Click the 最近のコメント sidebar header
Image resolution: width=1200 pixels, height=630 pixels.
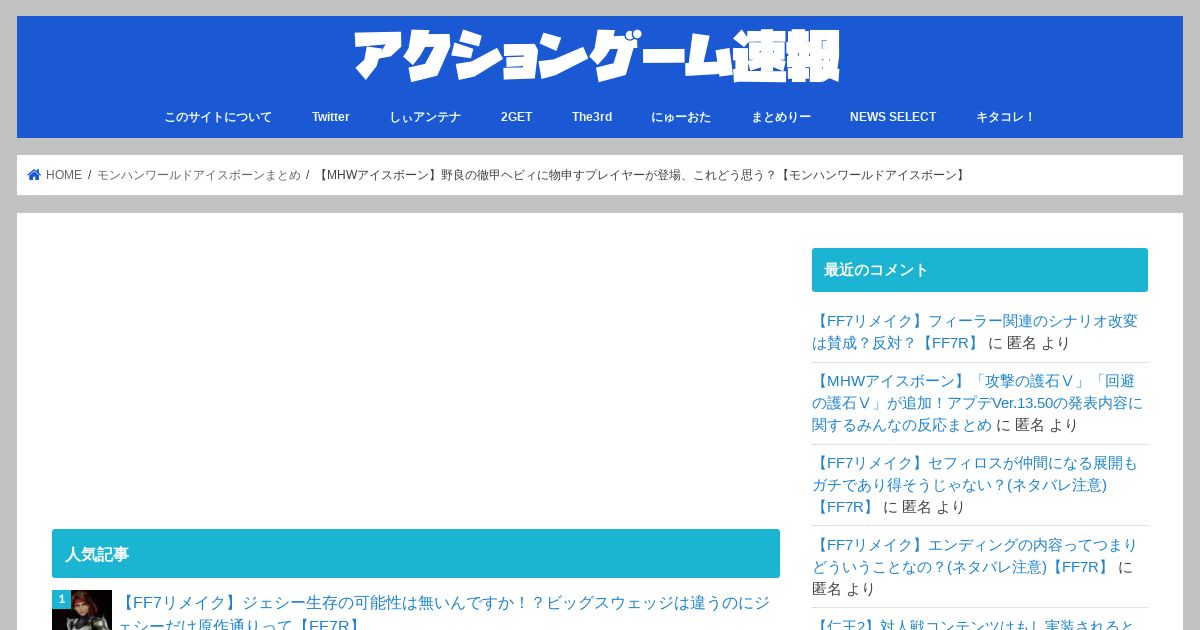click(x=980, y=270)
